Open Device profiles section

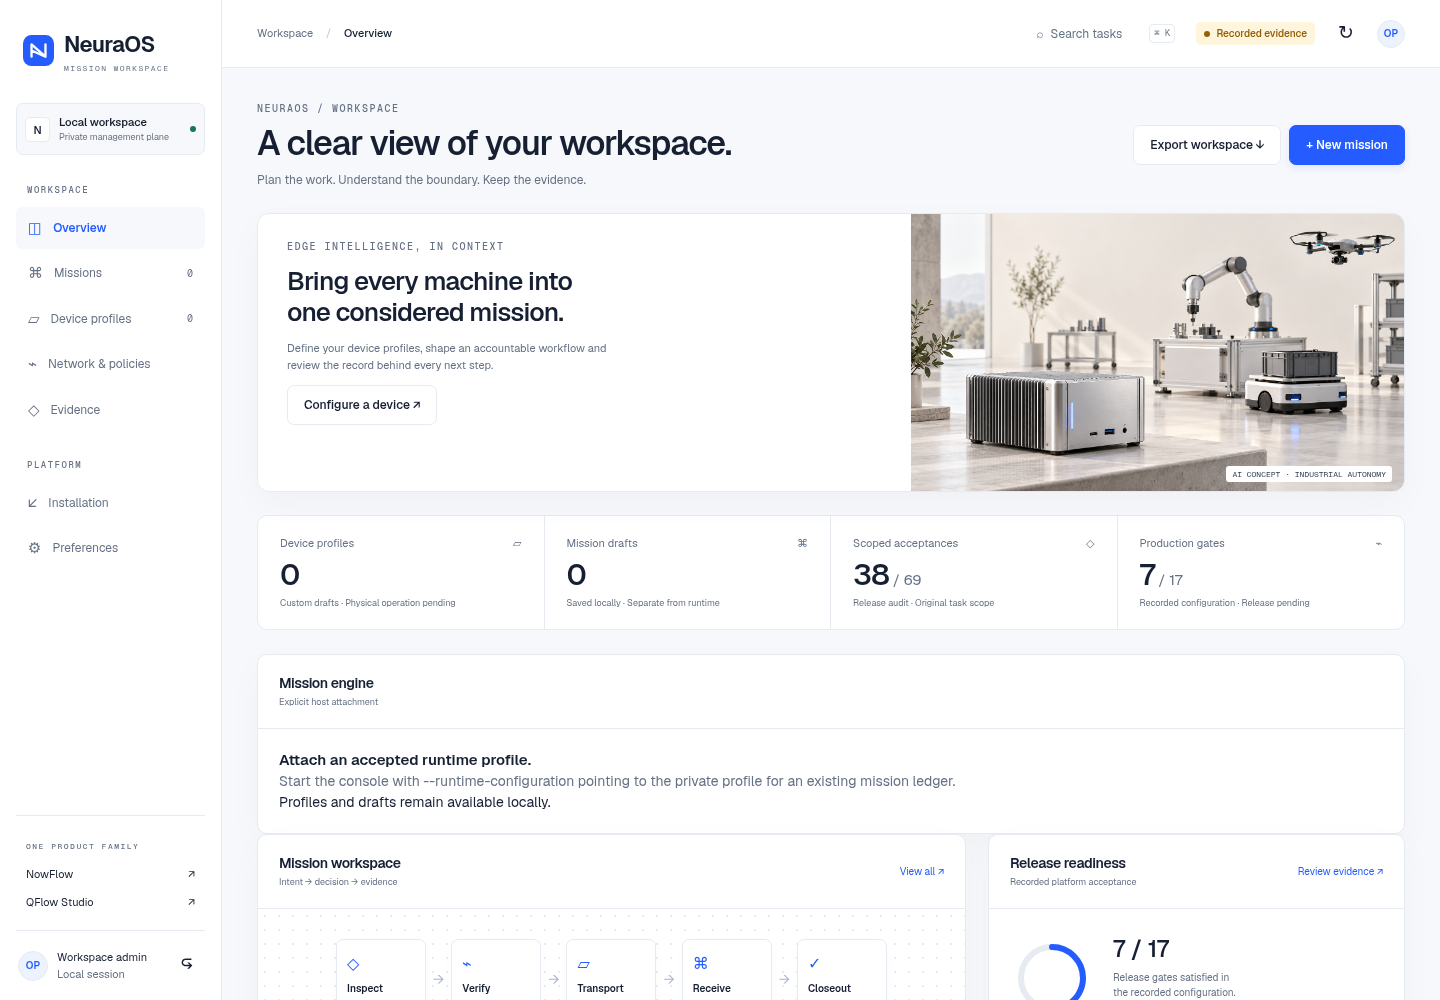pos(110,319)
